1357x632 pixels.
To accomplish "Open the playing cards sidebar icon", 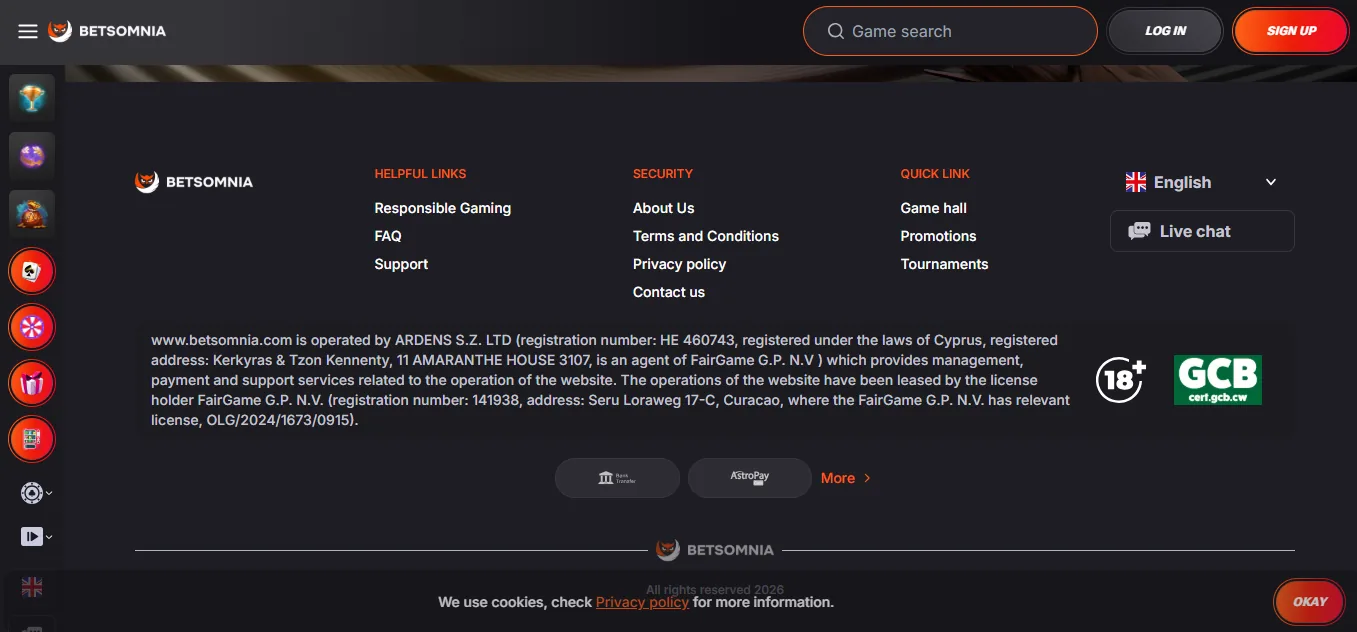I will (x=32, y=270).
